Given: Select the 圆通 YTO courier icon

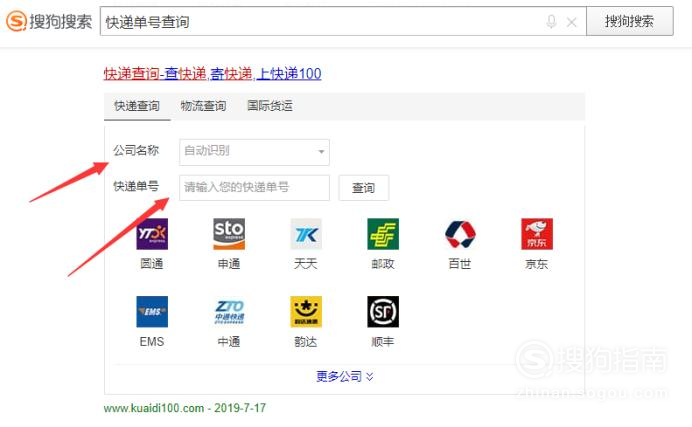Looking at the screenshot, I should (152, 234).
